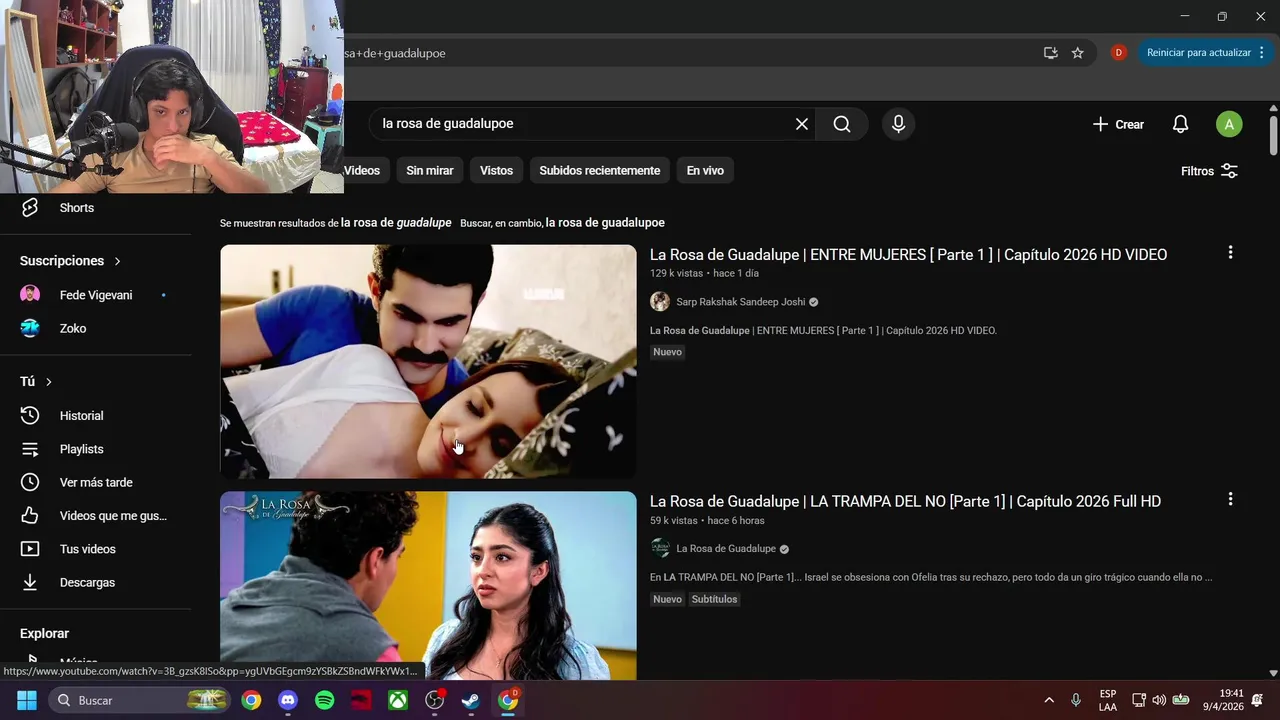Viewport: 1280px width, 720px height.
Task: Select the En vivo filter chip
Action: 705,171
